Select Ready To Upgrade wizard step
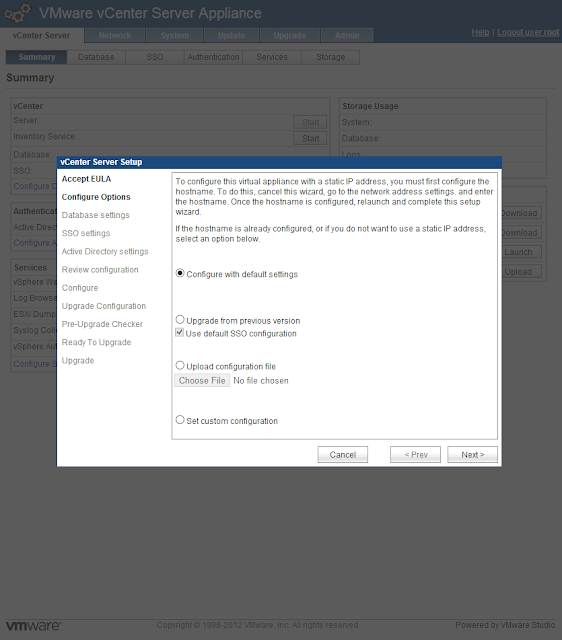The height and width of the screenshot is (640, 562). click(x=96, y=342)
